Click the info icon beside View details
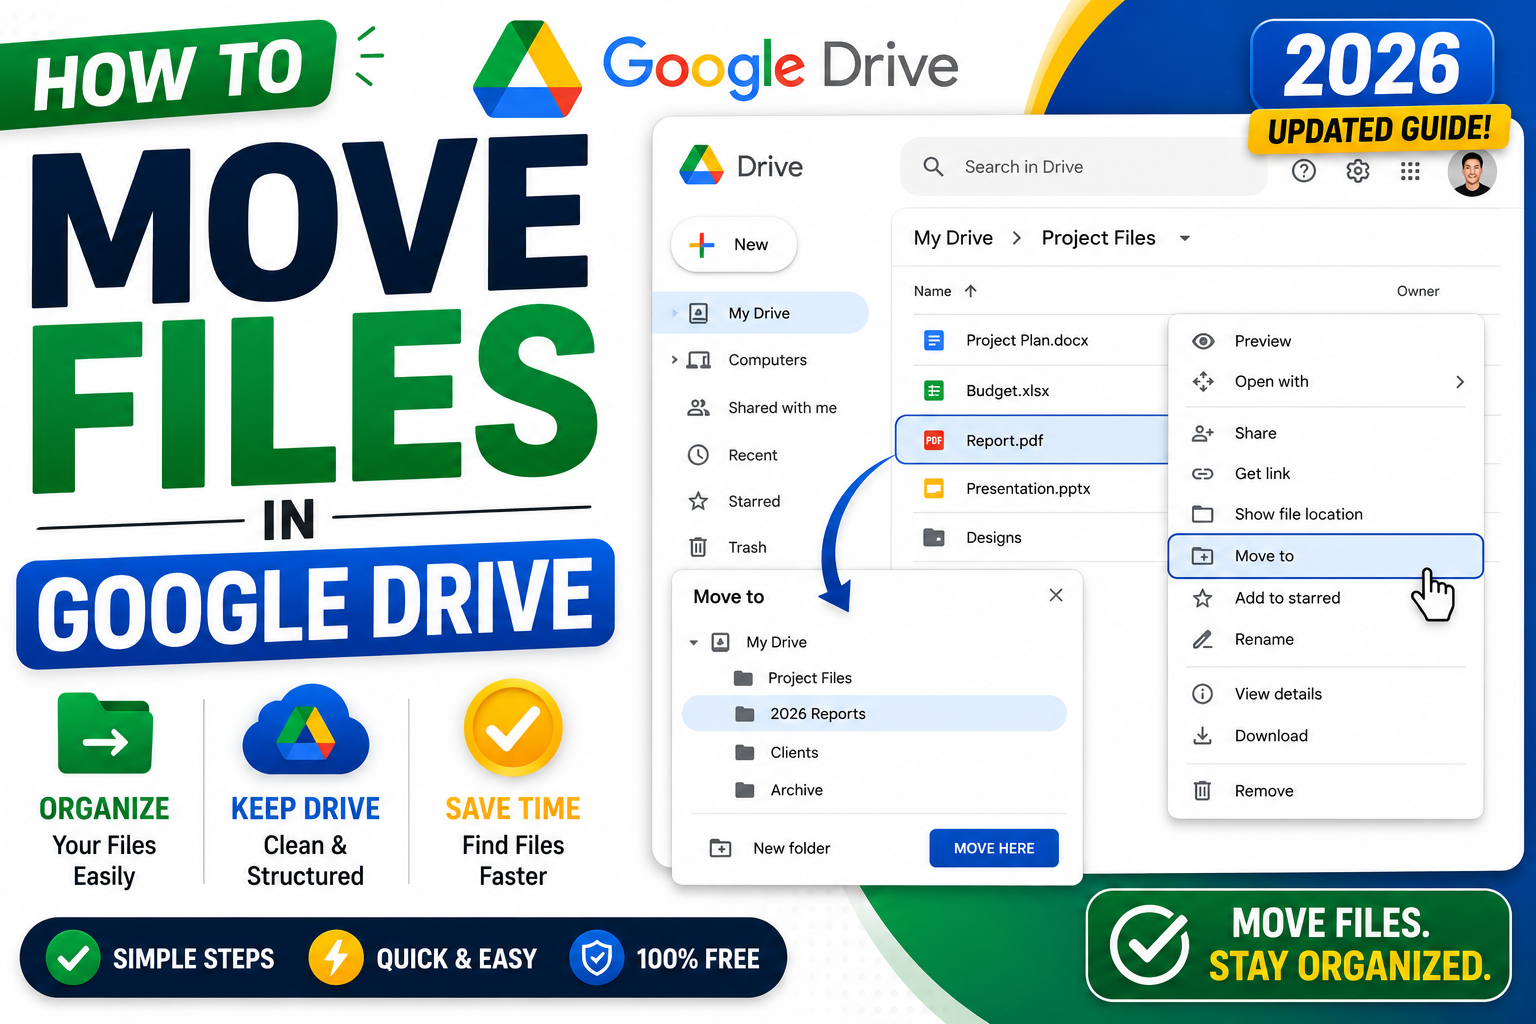Image resolution: width=1536 pixels, height=1024 pixels. (x=1203, y=694)
